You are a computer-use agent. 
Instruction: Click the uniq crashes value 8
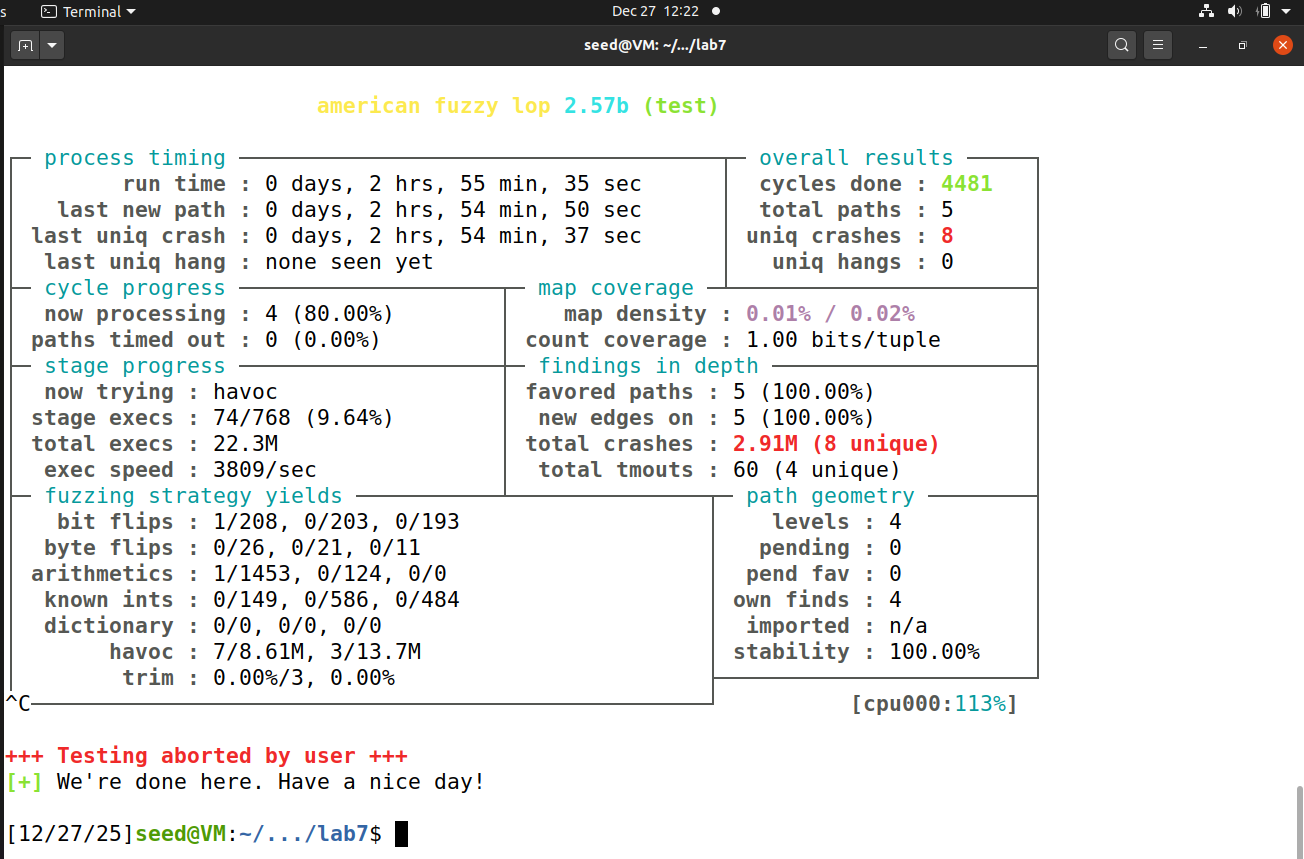pyautogui.click(x=947, y=236)
